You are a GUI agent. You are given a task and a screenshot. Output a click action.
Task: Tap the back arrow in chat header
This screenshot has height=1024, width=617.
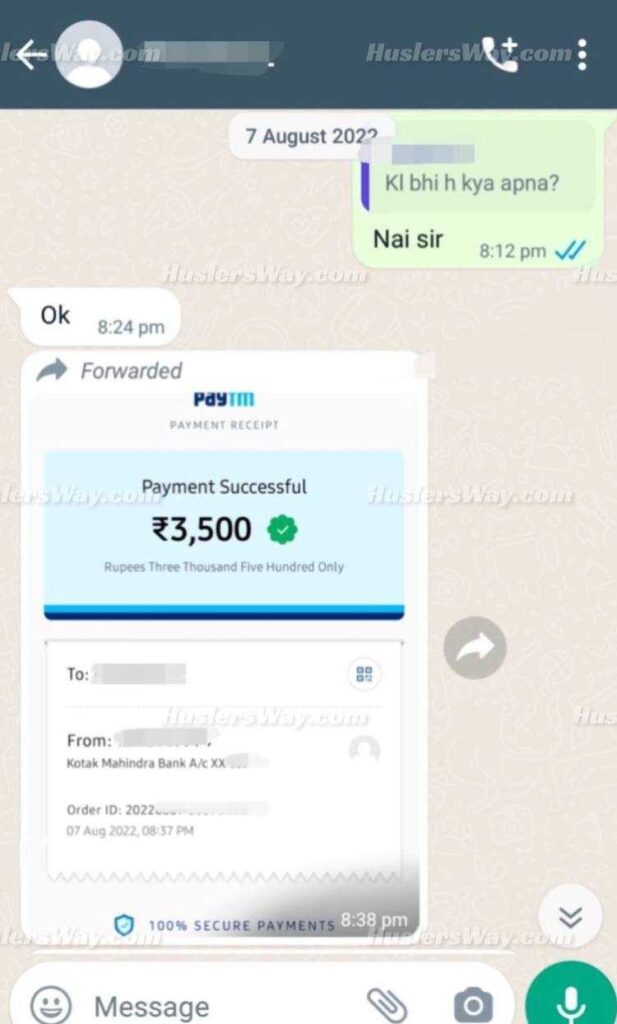coord(31,54)
